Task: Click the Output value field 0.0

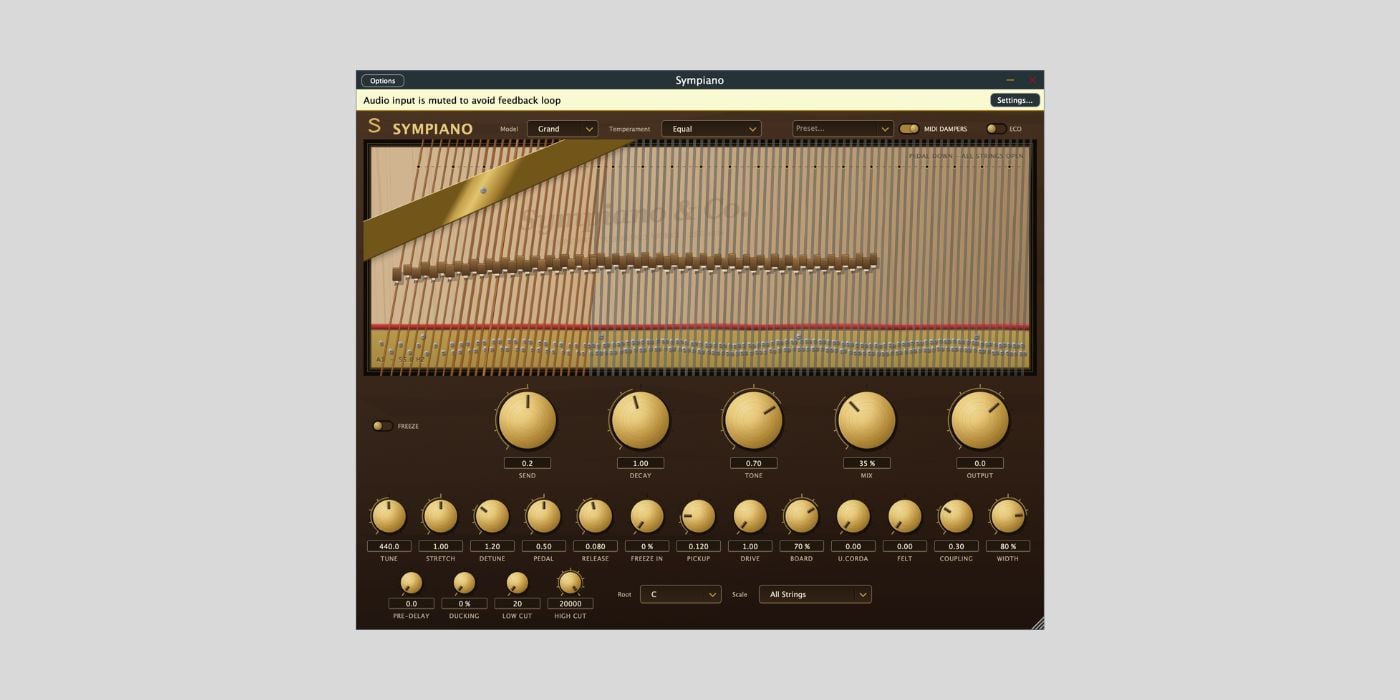Action: [x=979, y=463]
